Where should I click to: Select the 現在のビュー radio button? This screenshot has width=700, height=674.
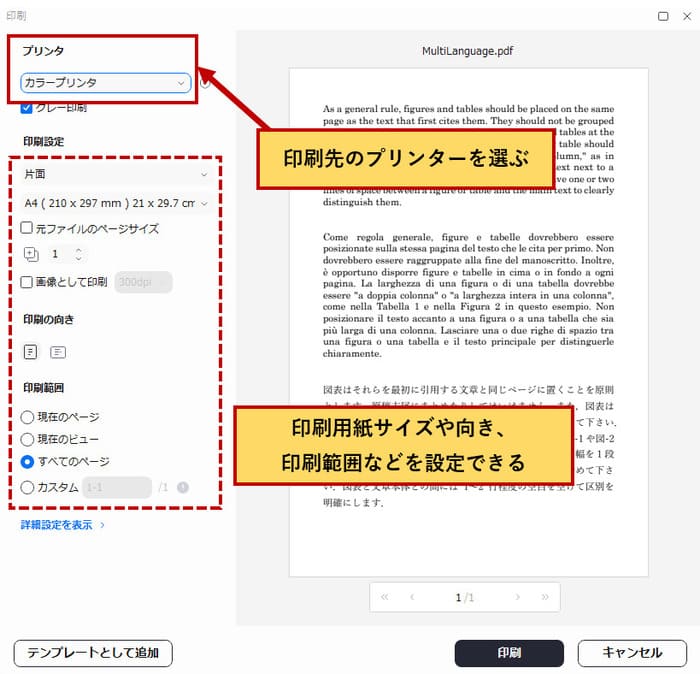click(27, 439)
